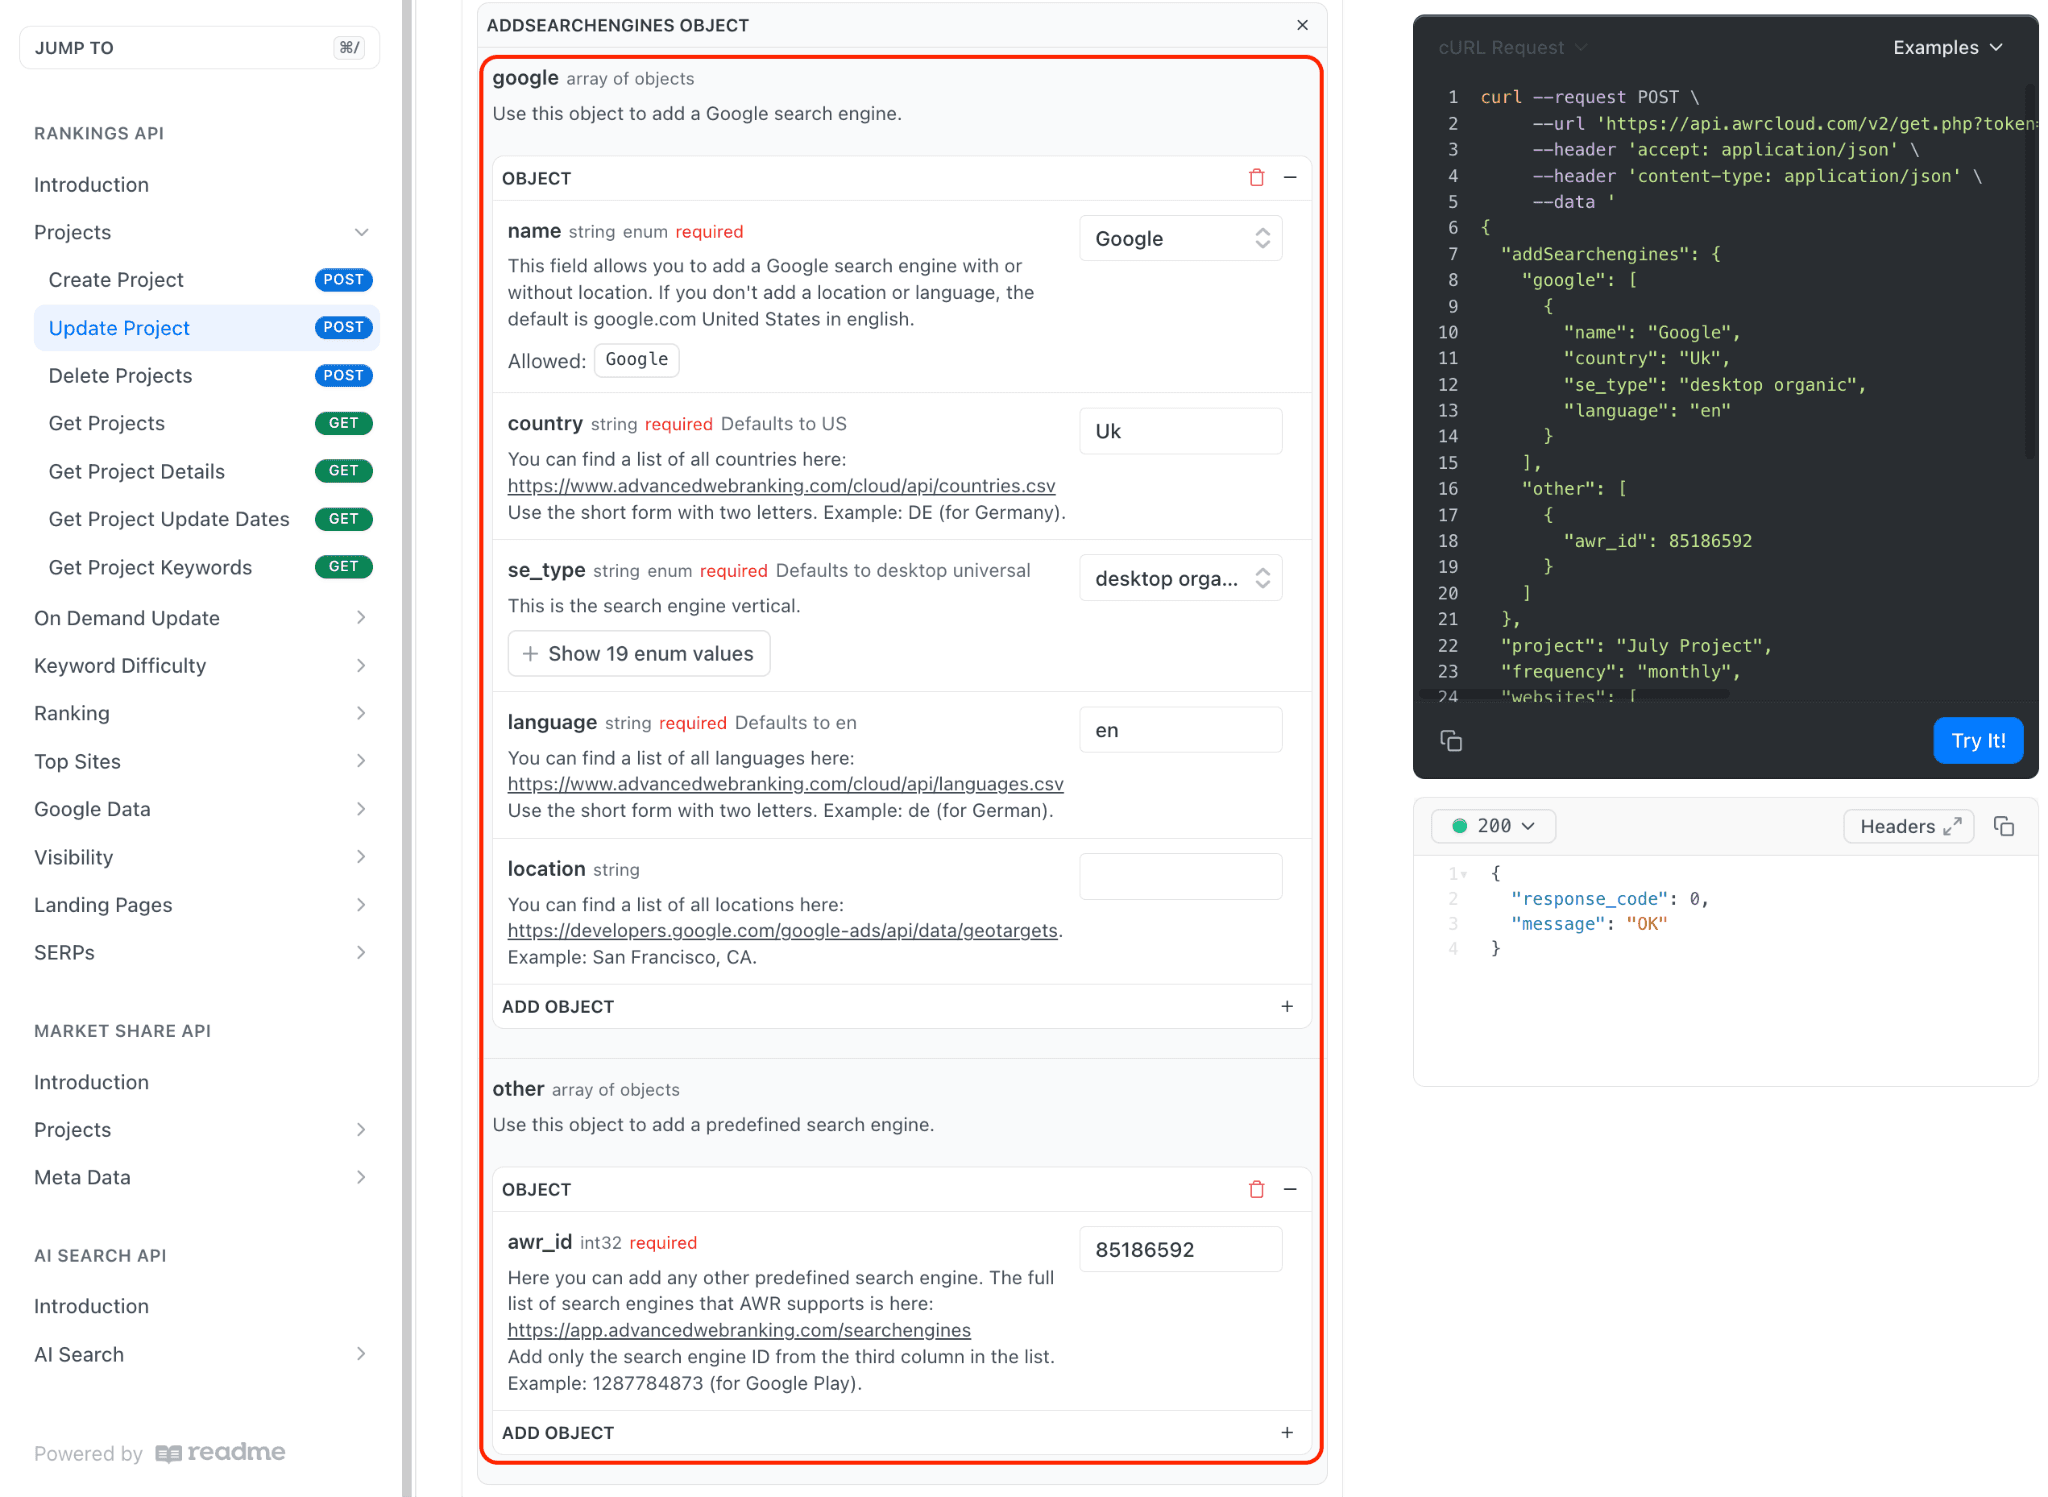Delete the google object with trash icon
This screenshot has height=1497, width=2048.
(1256, 178)
